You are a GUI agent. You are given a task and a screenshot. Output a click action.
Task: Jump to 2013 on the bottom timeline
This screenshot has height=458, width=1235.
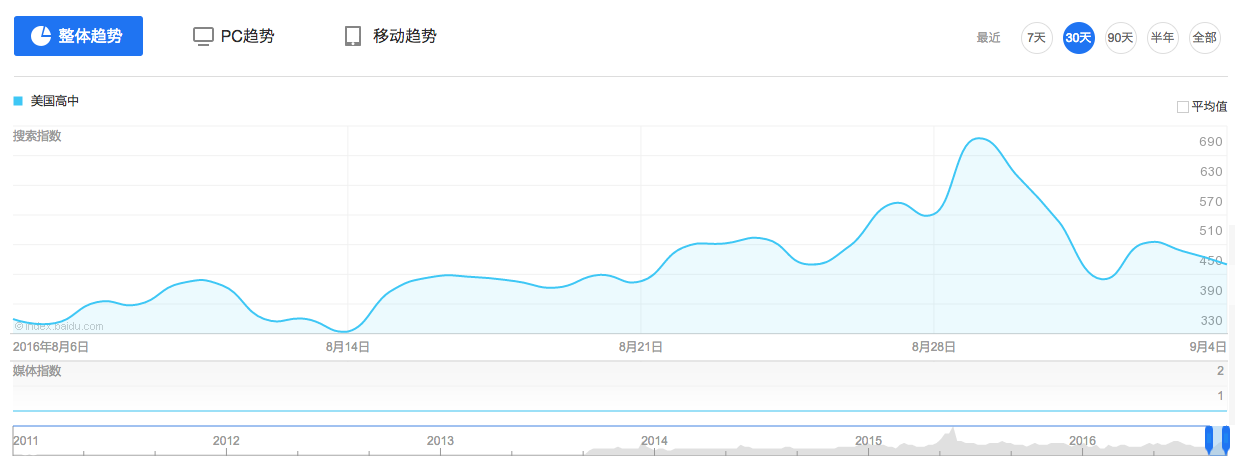coord(440,440)
